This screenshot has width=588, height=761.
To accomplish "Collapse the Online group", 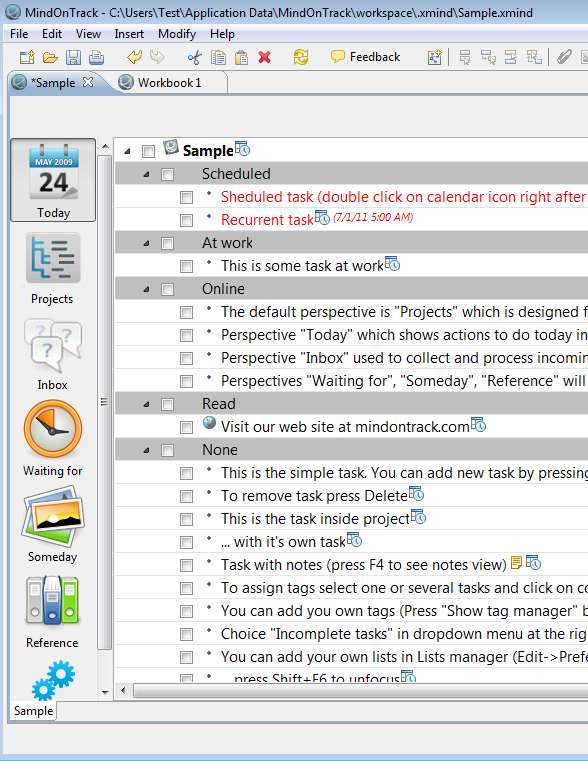I will click(x=147, y=289).
